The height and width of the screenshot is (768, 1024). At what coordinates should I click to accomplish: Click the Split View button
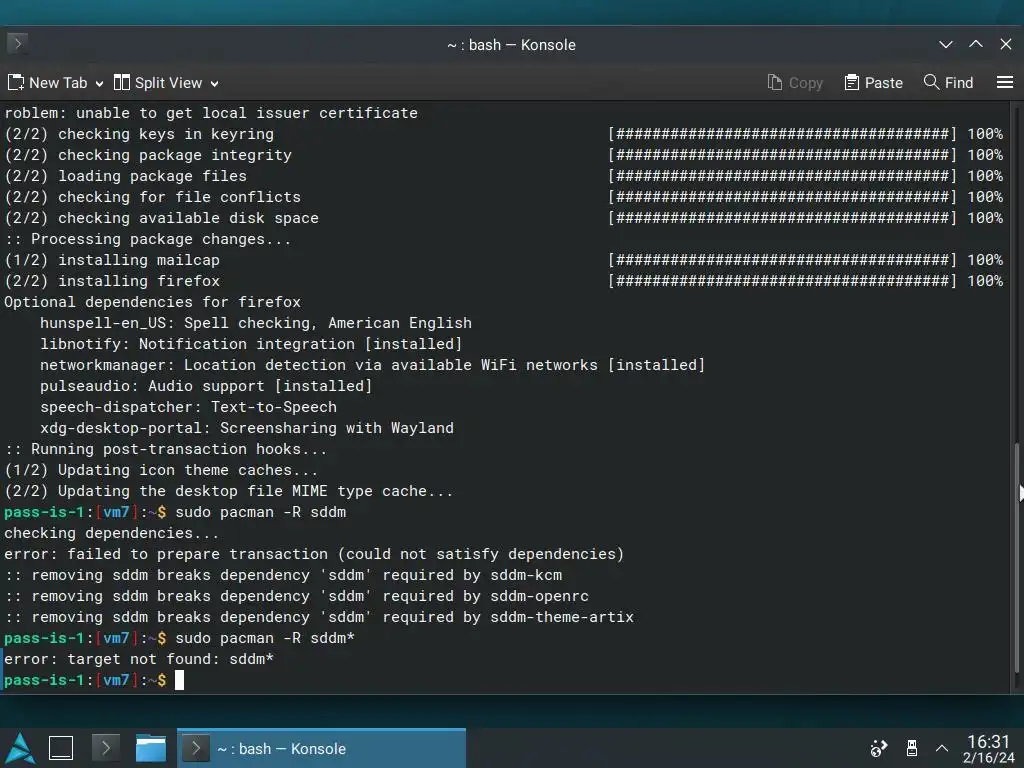click(x=158, y=83)
